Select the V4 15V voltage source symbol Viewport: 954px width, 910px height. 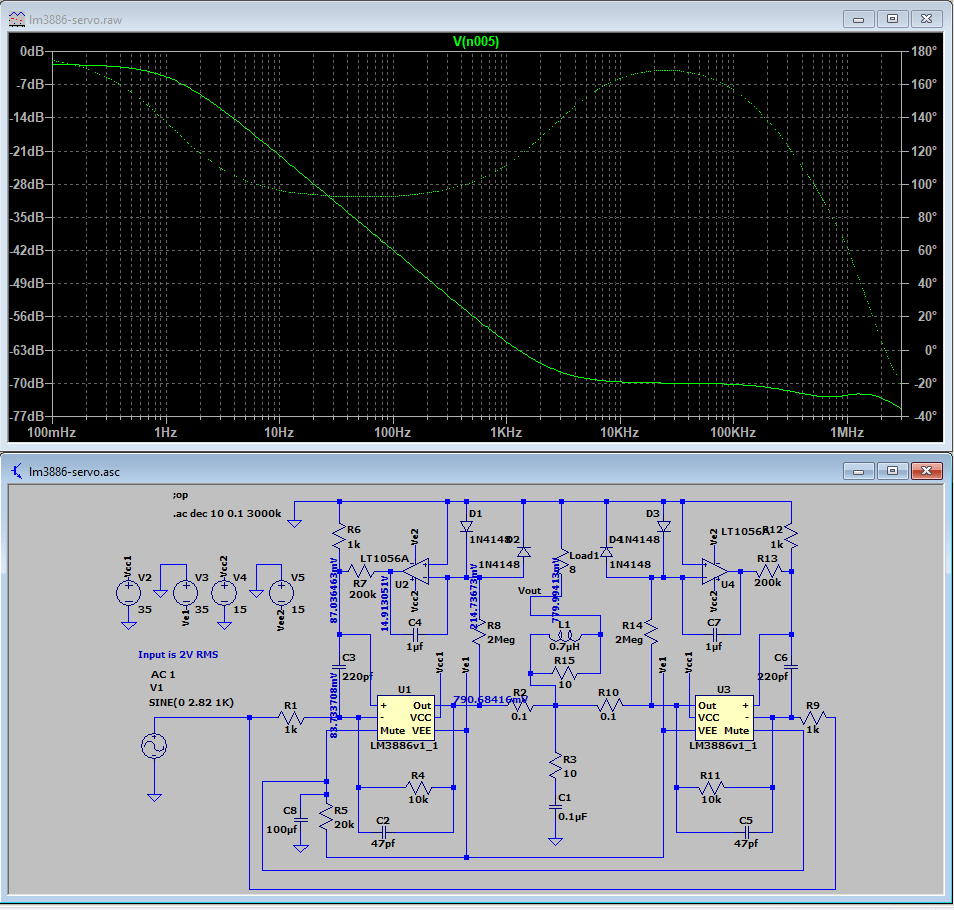224,592
